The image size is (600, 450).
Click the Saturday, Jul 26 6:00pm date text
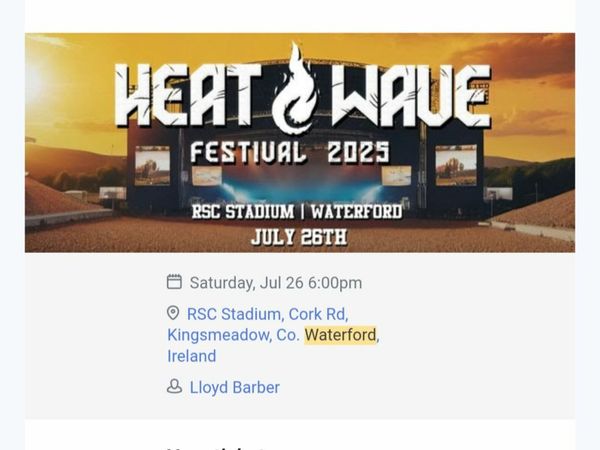[276, 283]
